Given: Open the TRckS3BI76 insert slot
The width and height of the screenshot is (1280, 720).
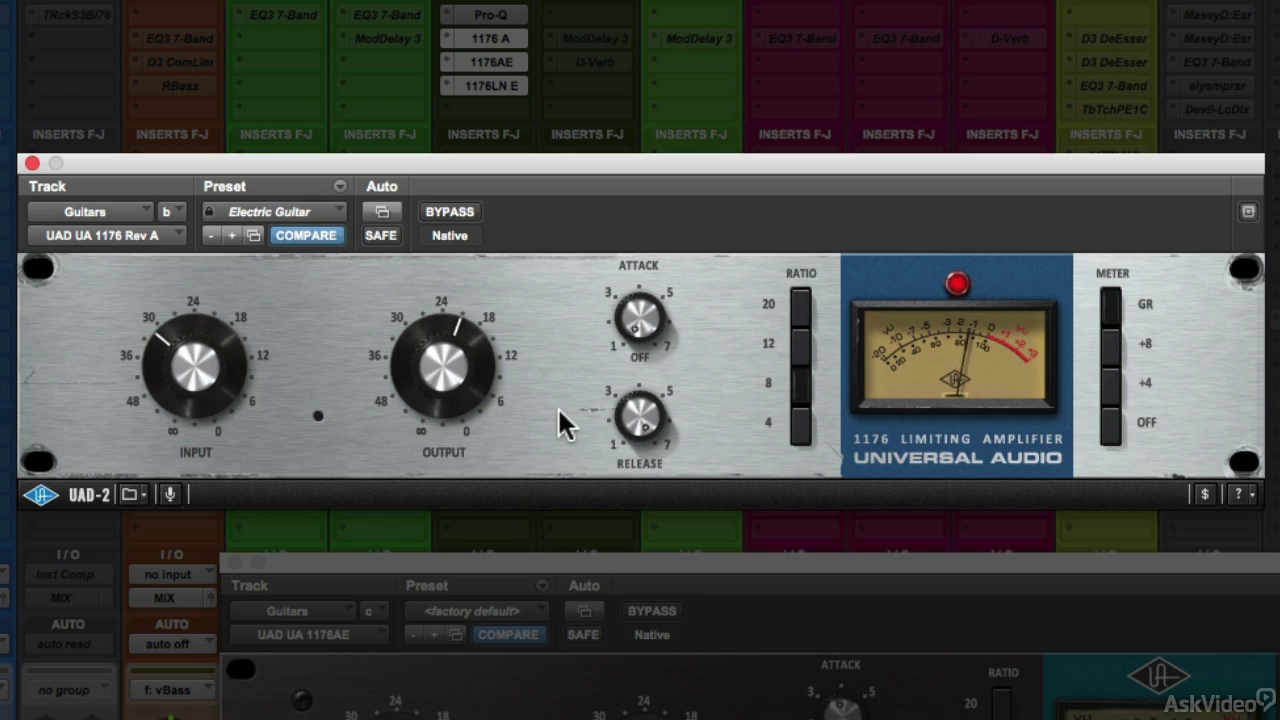Looking at the screenshot, I should [68, 15].
